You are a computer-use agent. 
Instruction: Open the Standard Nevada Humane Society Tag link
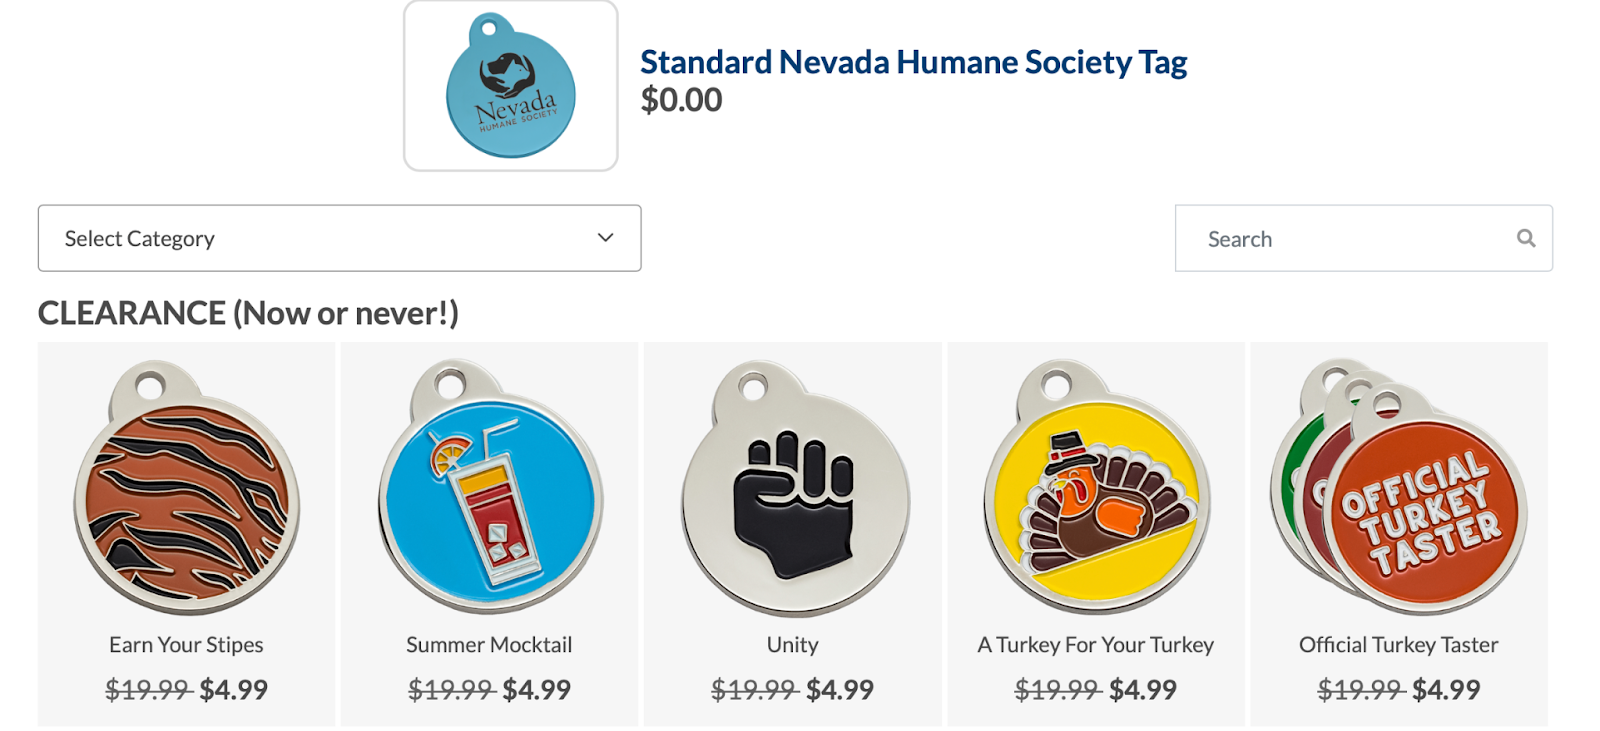click(x=913, y=62)
